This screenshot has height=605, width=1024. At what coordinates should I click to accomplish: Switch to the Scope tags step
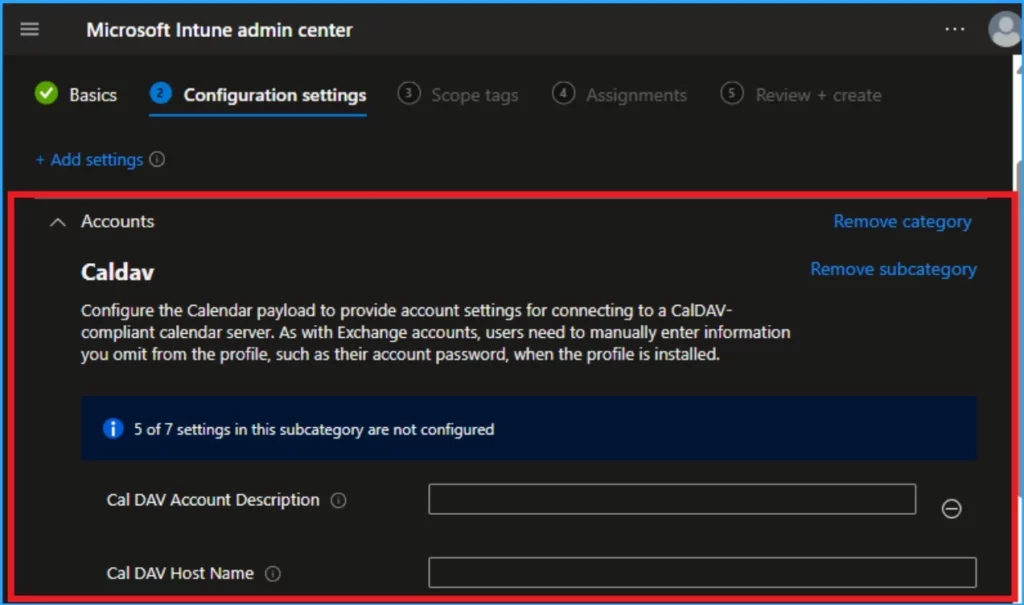(458, 95)
